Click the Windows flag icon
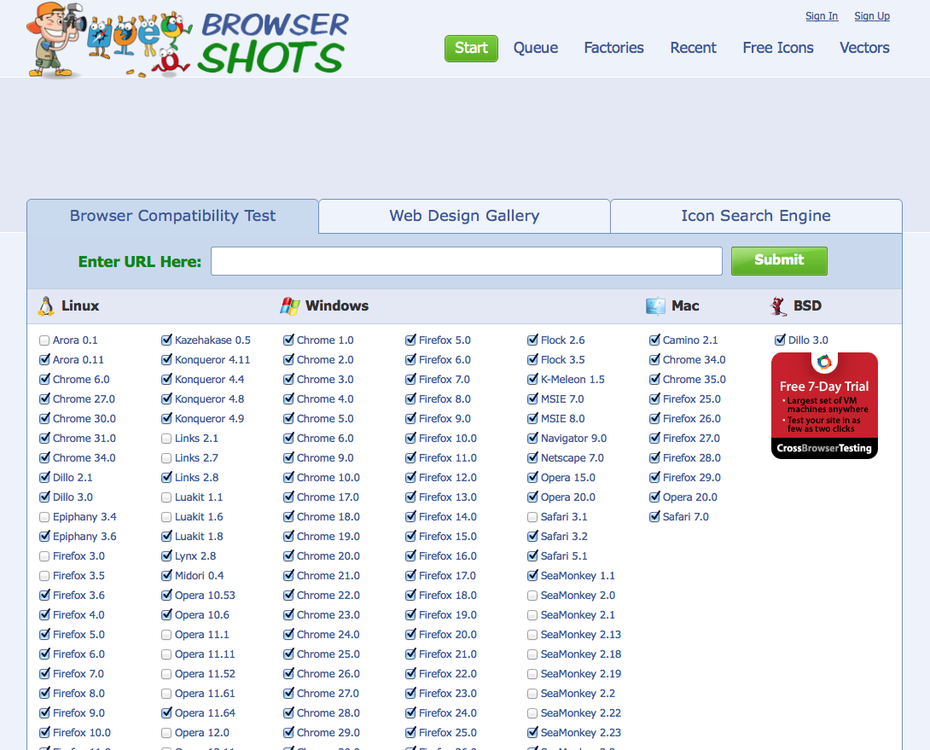Image resolution: width=930 pixels, height=750 pixels. (289, 306)
